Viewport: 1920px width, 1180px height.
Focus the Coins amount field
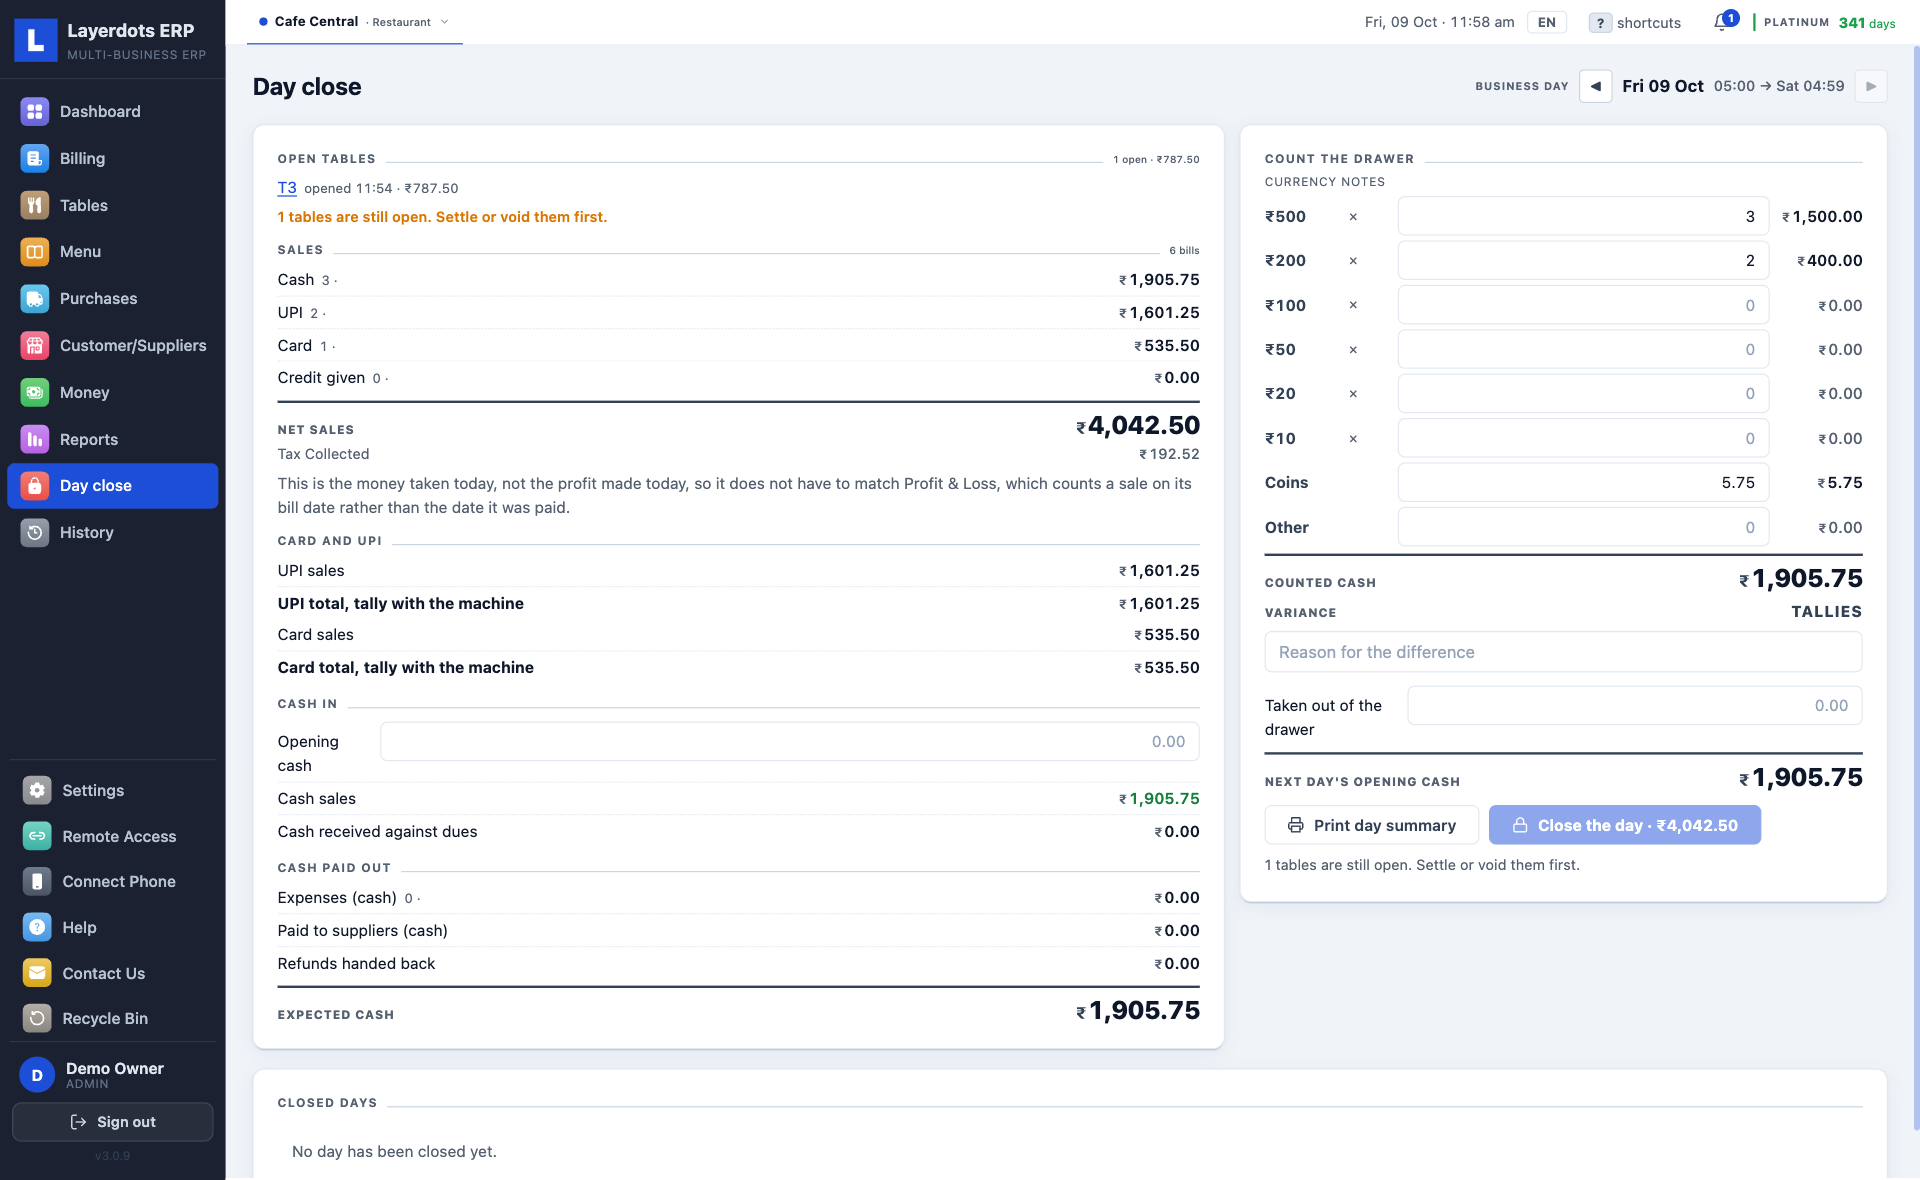(1583, 483)
